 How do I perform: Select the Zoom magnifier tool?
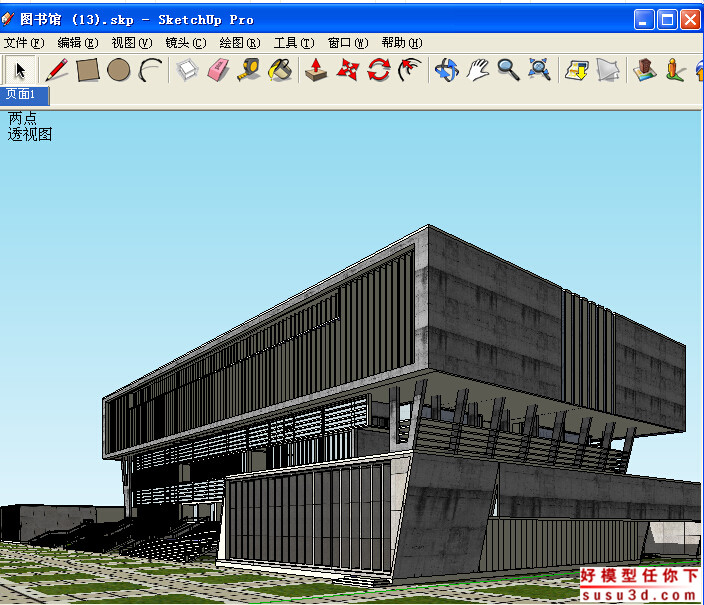coord(508,70)
